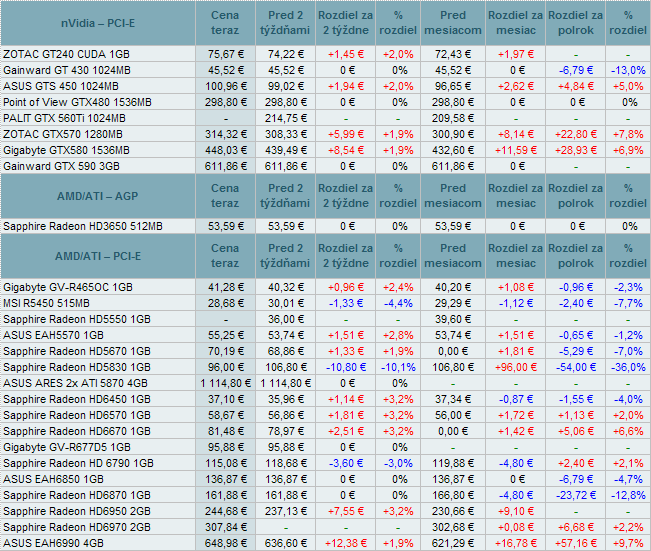Select the '-4,4%' percentage cell
This screenshot has height=551, width=651.
pyautogui.click(x=398, y=303)
